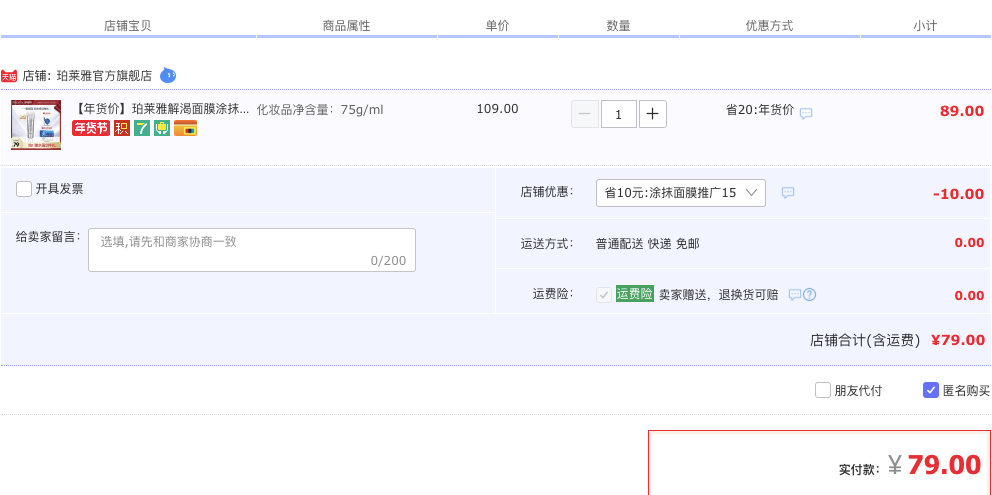This screenshot has height=495, width=992.
Task: Click the quantity input field
Action: (x=619, y=114)
